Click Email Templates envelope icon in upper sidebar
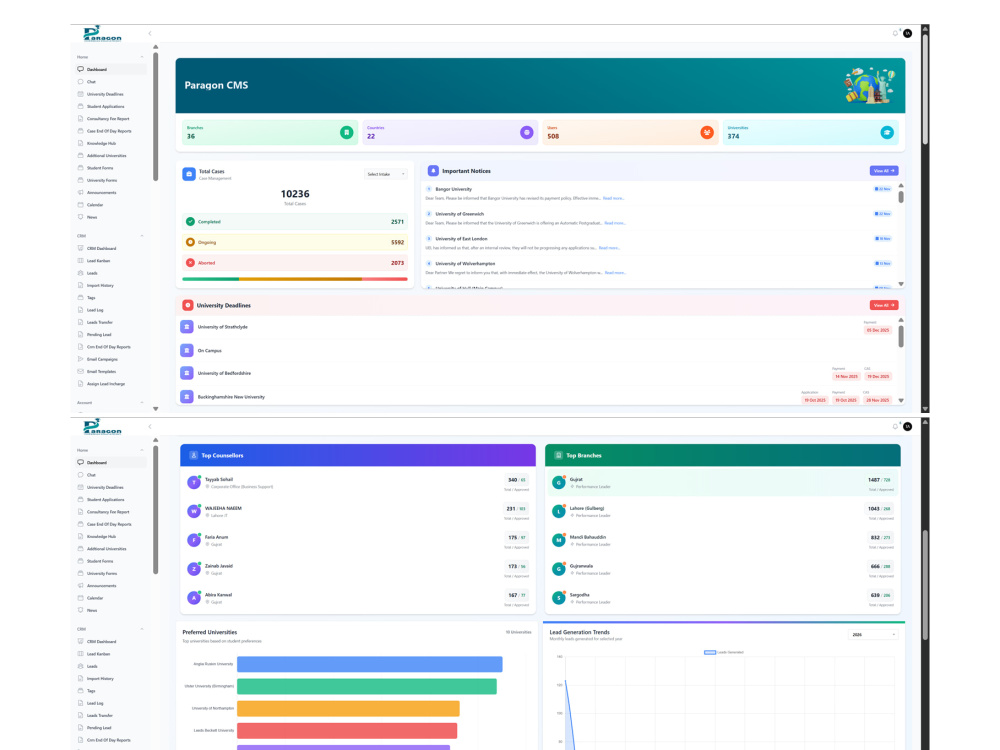The width and height of the screenshot is (1000, 750). coord(80,371)
